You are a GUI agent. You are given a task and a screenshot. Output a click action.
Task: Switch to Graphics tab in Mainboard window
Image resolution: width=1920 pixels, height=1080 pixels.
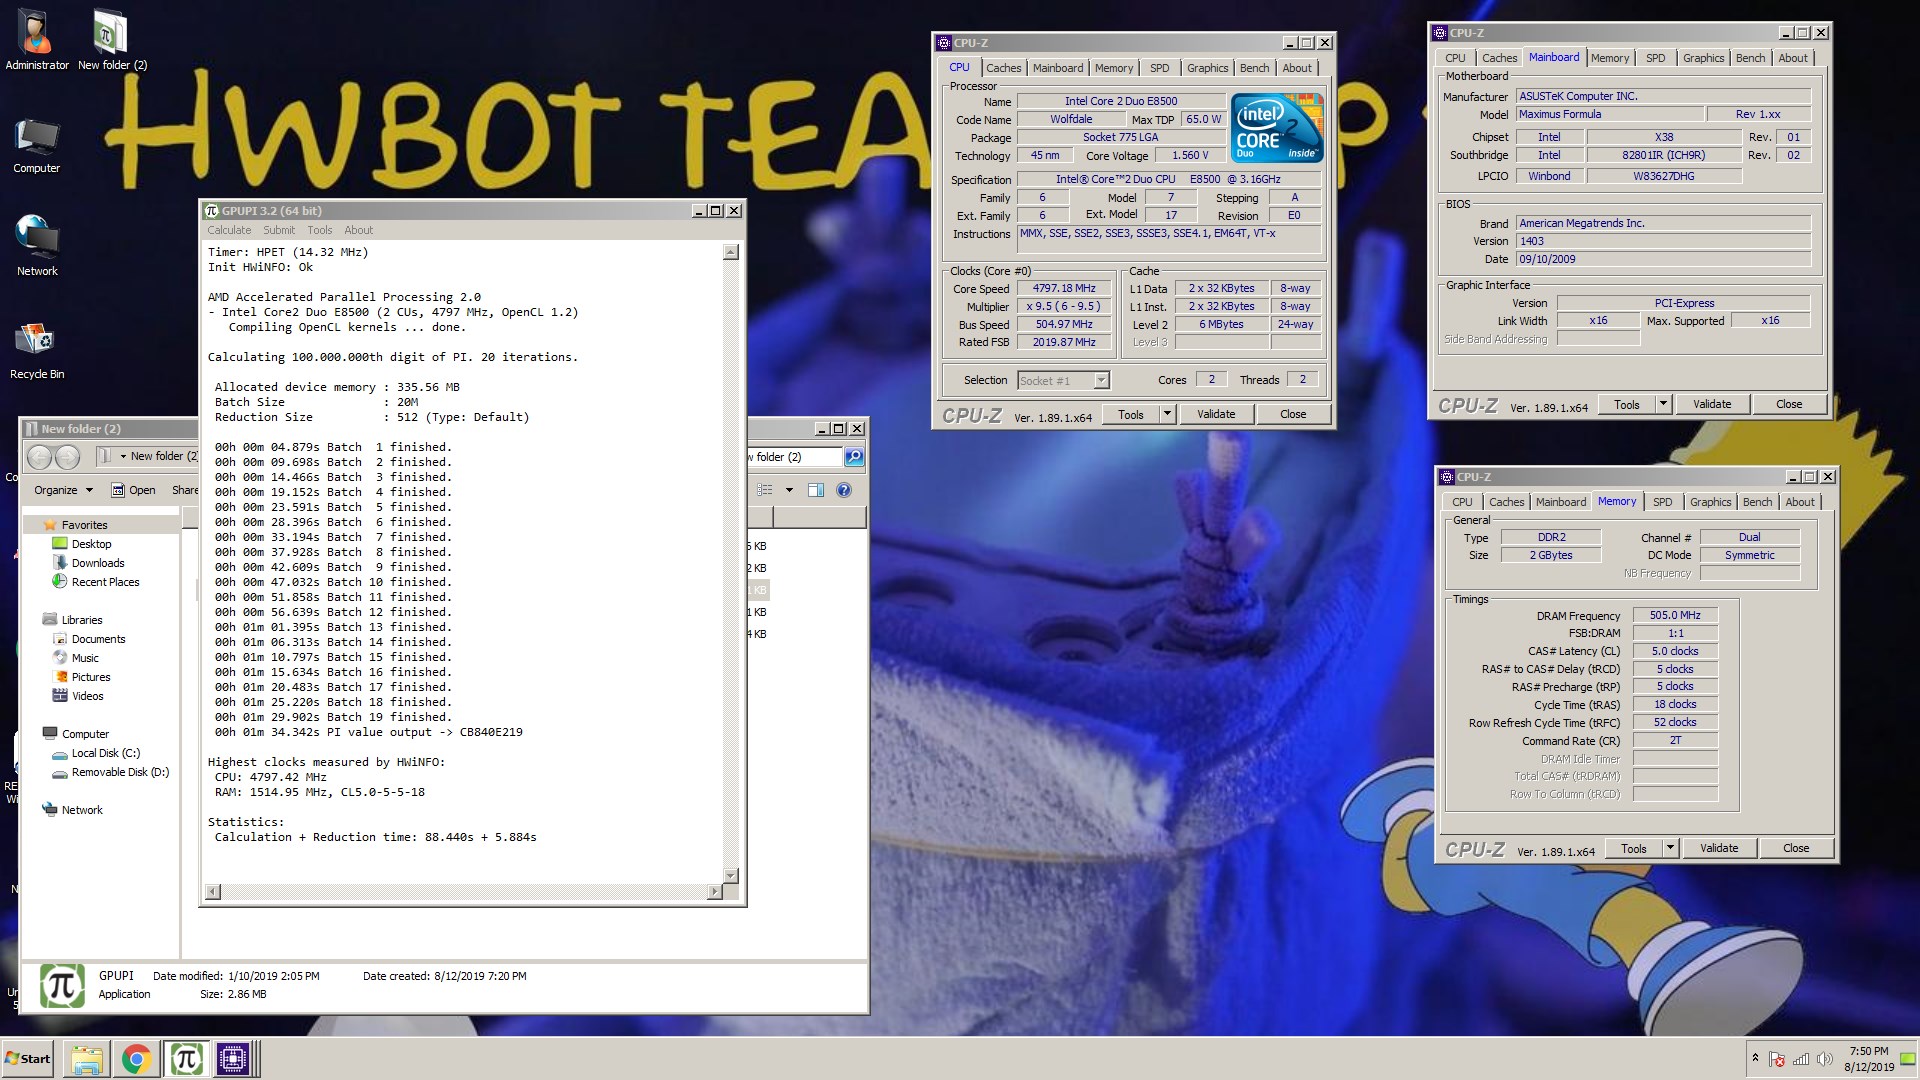coord(1703,58)
